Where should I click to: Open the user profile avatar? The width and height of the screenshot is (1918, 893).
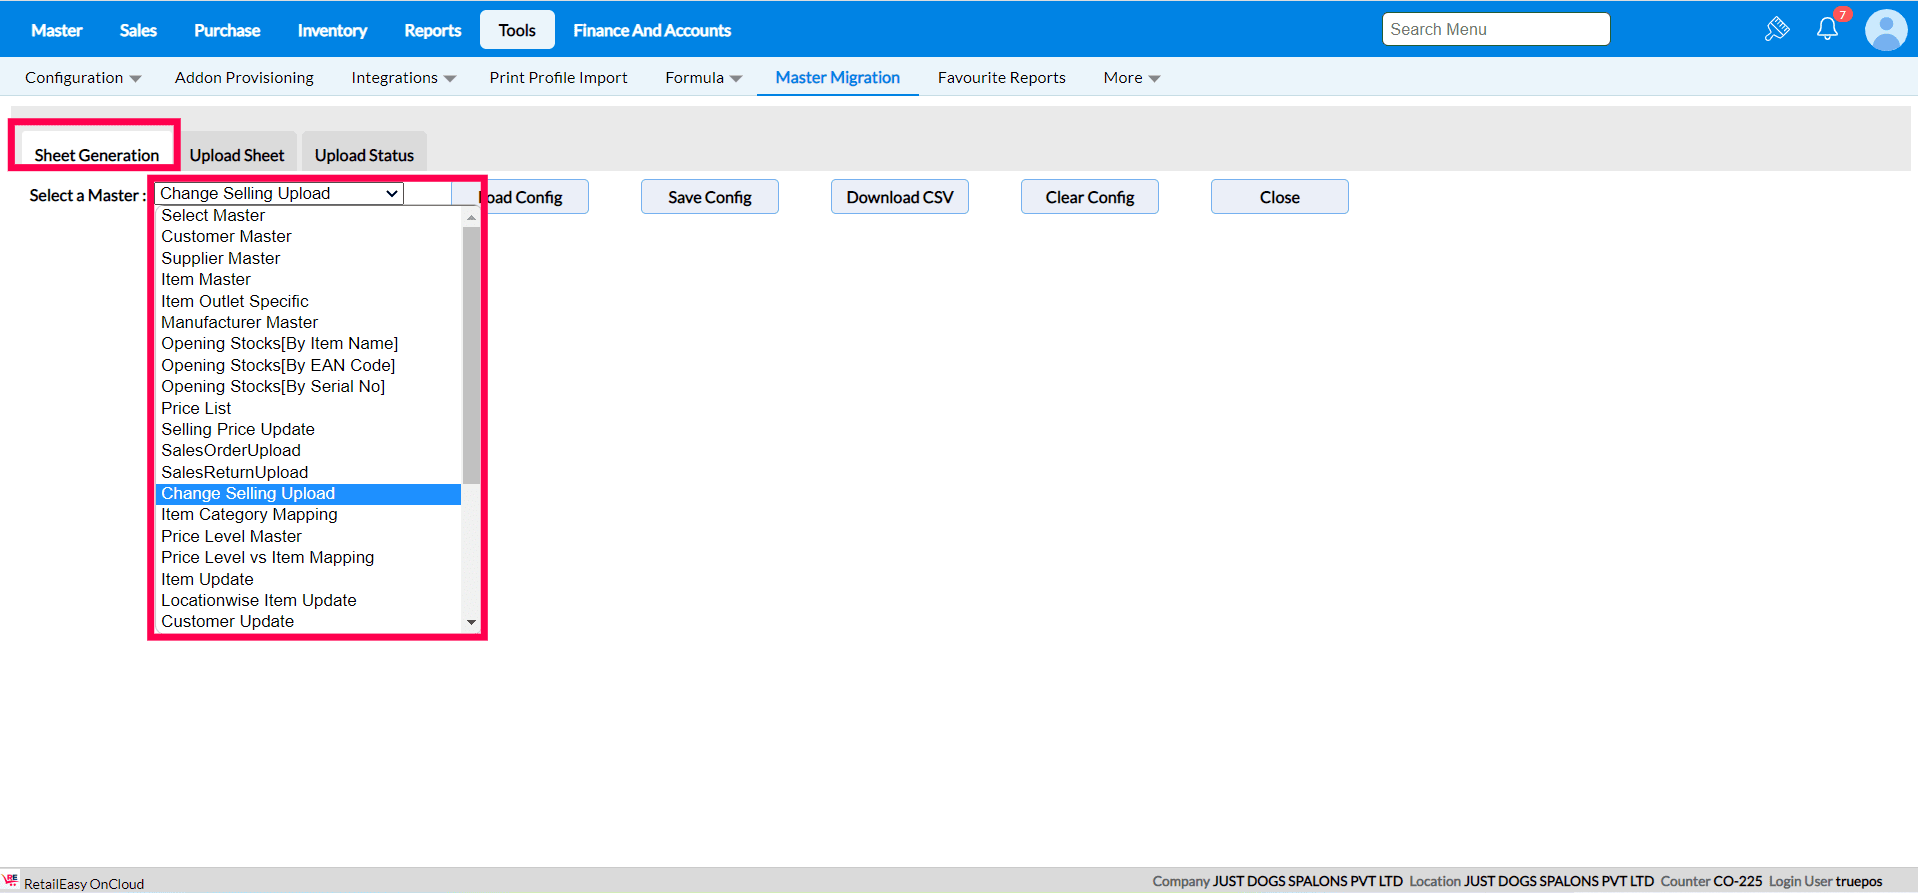(x=1886, y=30)
